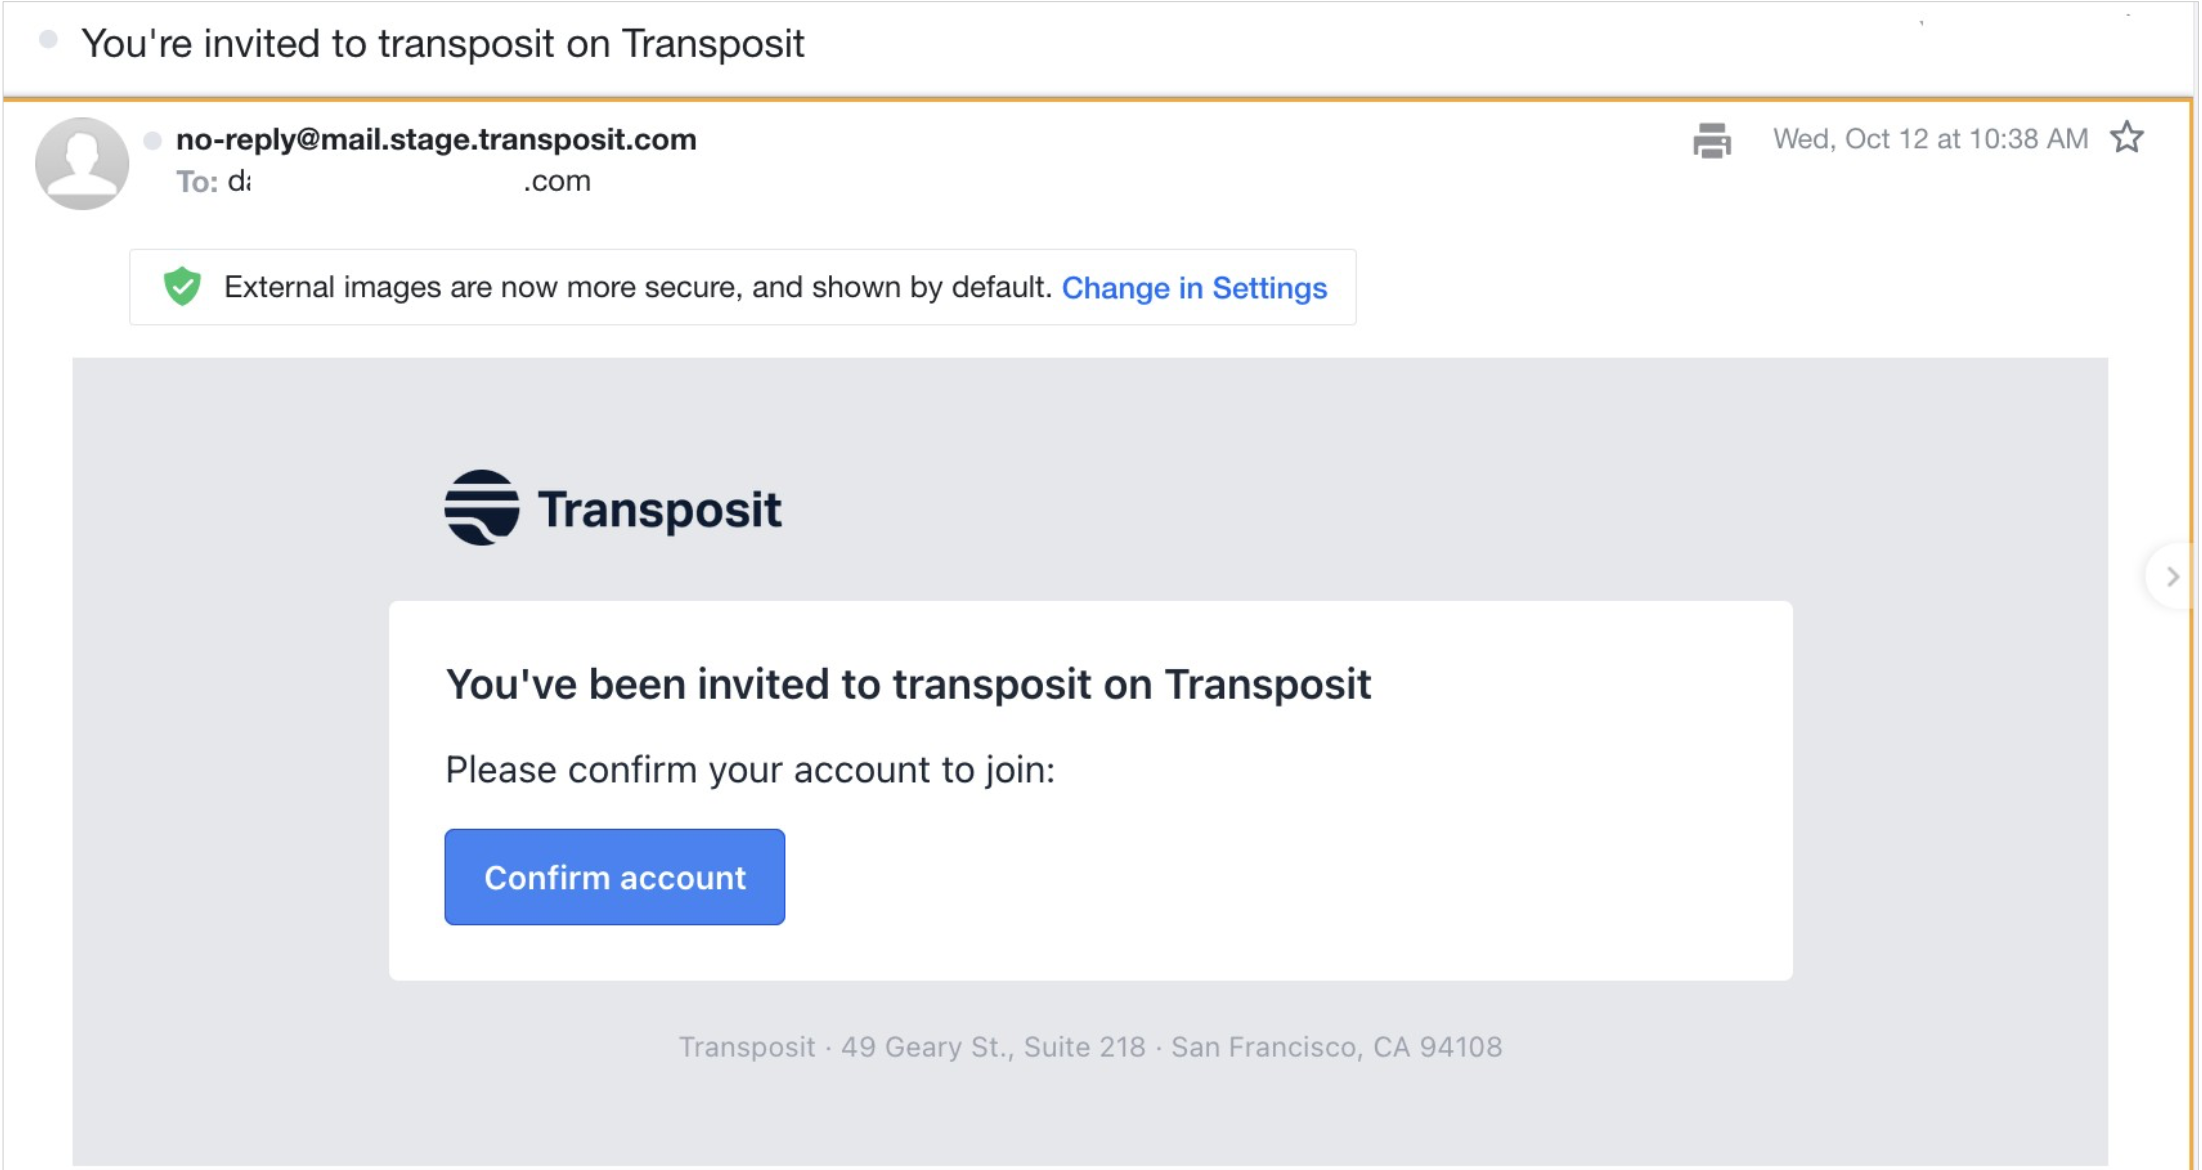Click "Please confirm your account to join" text
Screen dimensions: 2202x1170
click(750, 770)
